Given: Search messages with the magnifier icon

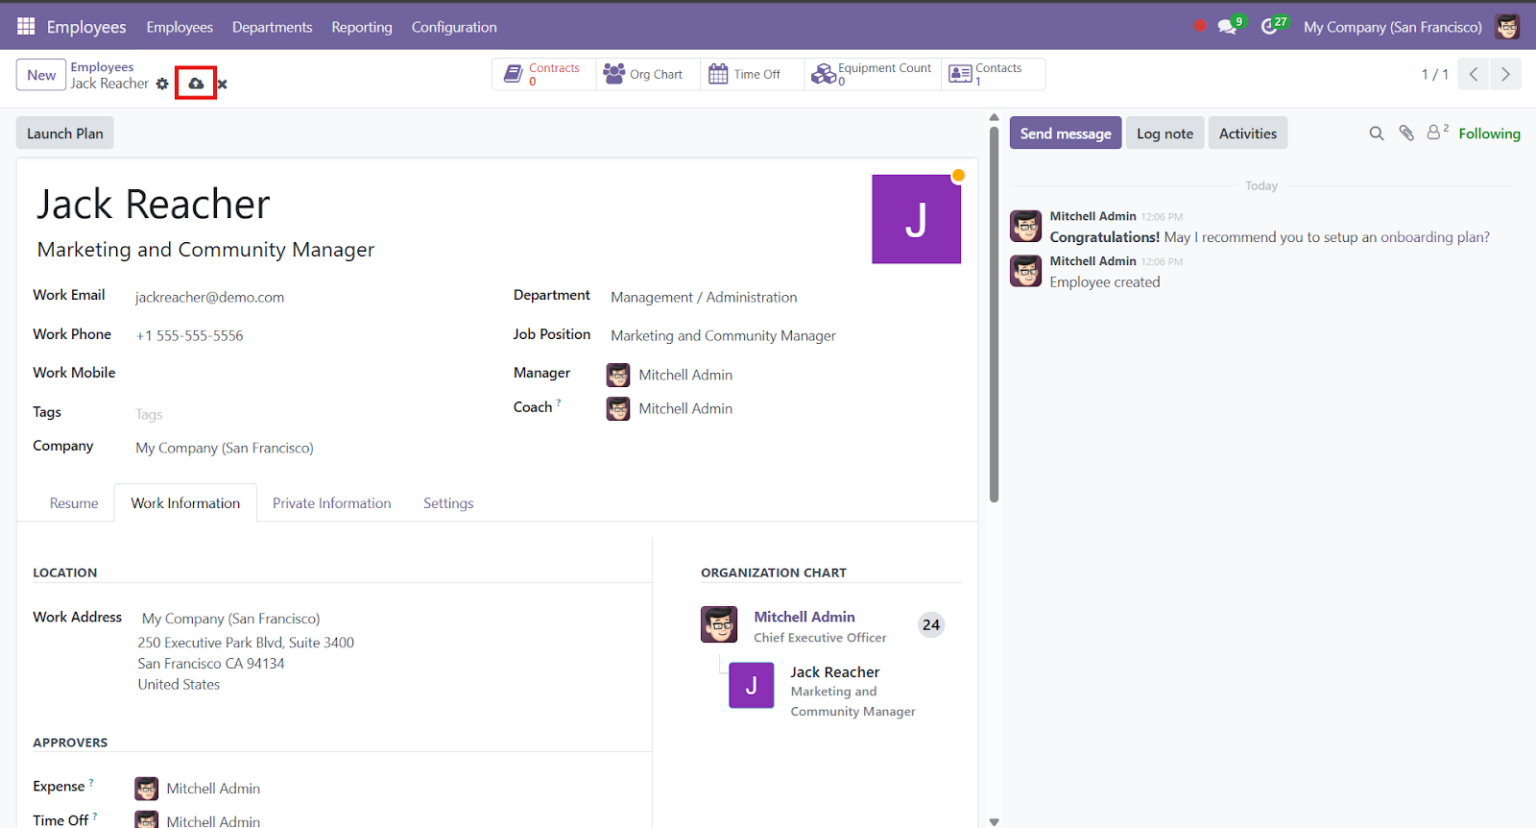Looking at the screenshot, I should (x=1377, y=132).
